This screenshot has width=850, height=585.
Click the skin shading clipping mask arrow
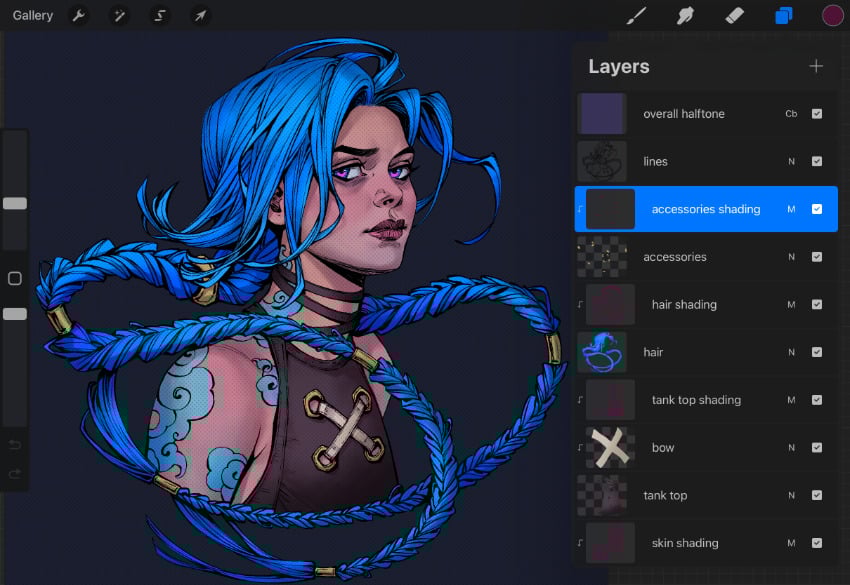click(580, 543)
